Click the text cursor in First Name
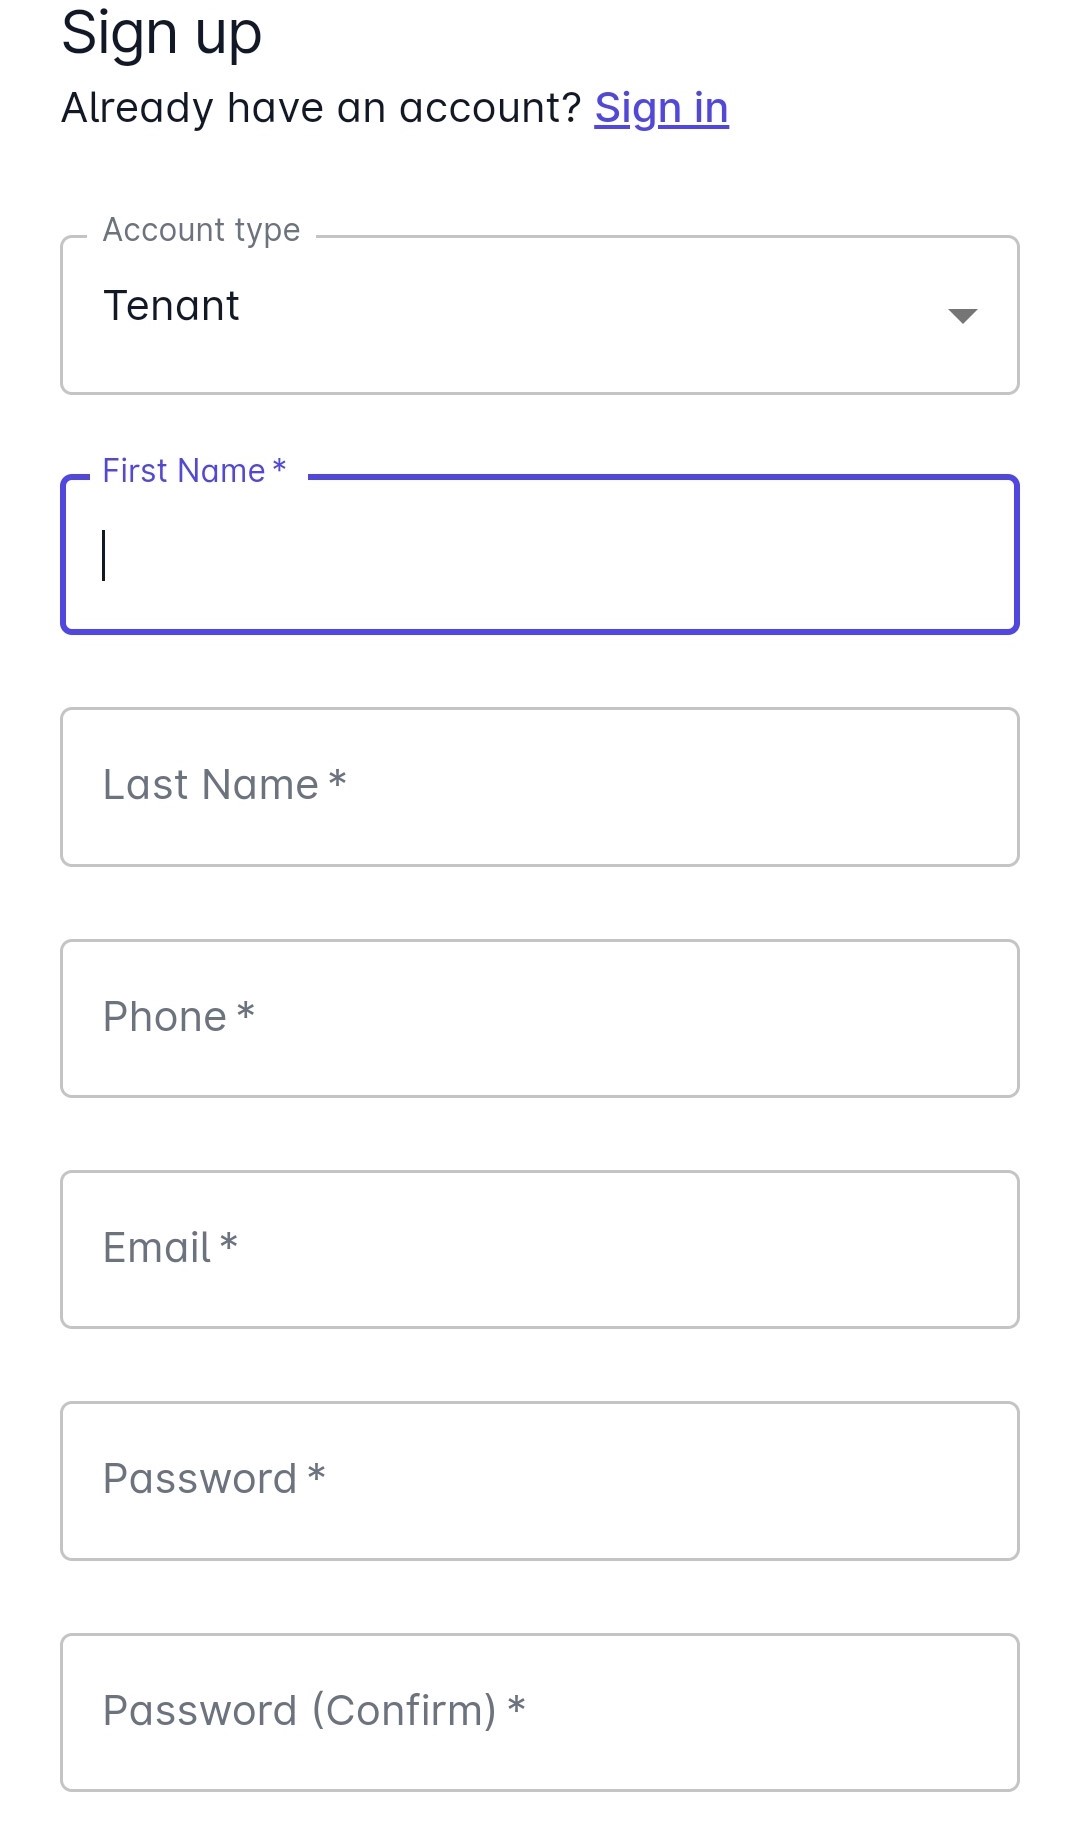 [104, 555]
